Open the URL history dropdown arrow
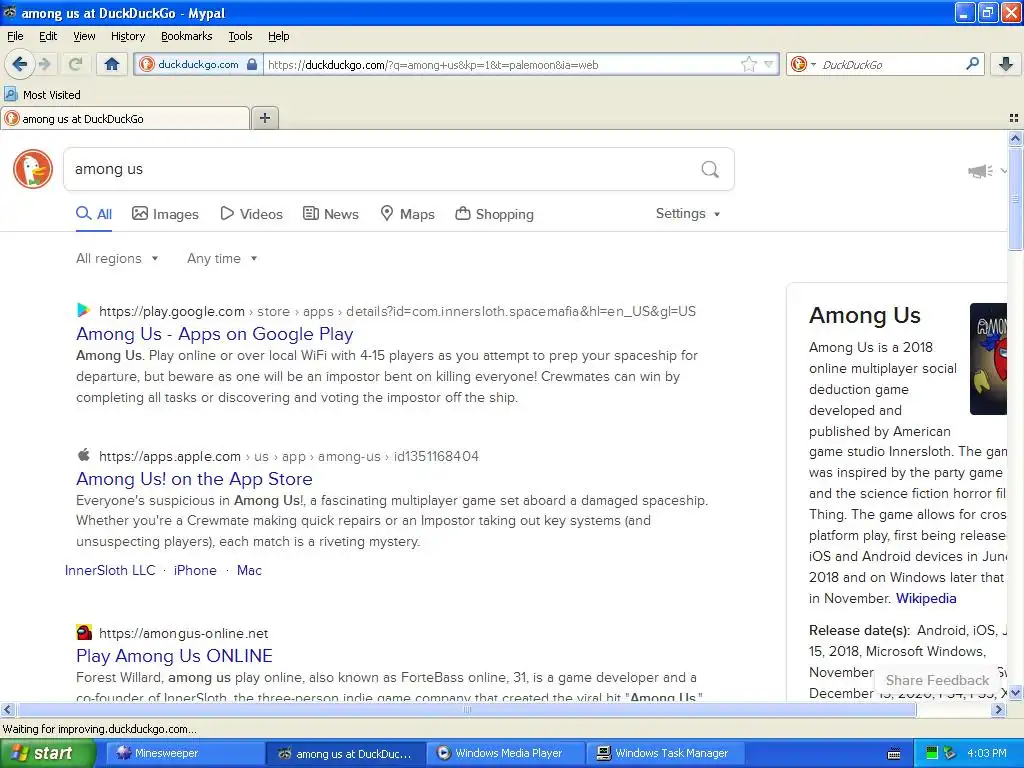1024x768 pixels. click(769, 64)
